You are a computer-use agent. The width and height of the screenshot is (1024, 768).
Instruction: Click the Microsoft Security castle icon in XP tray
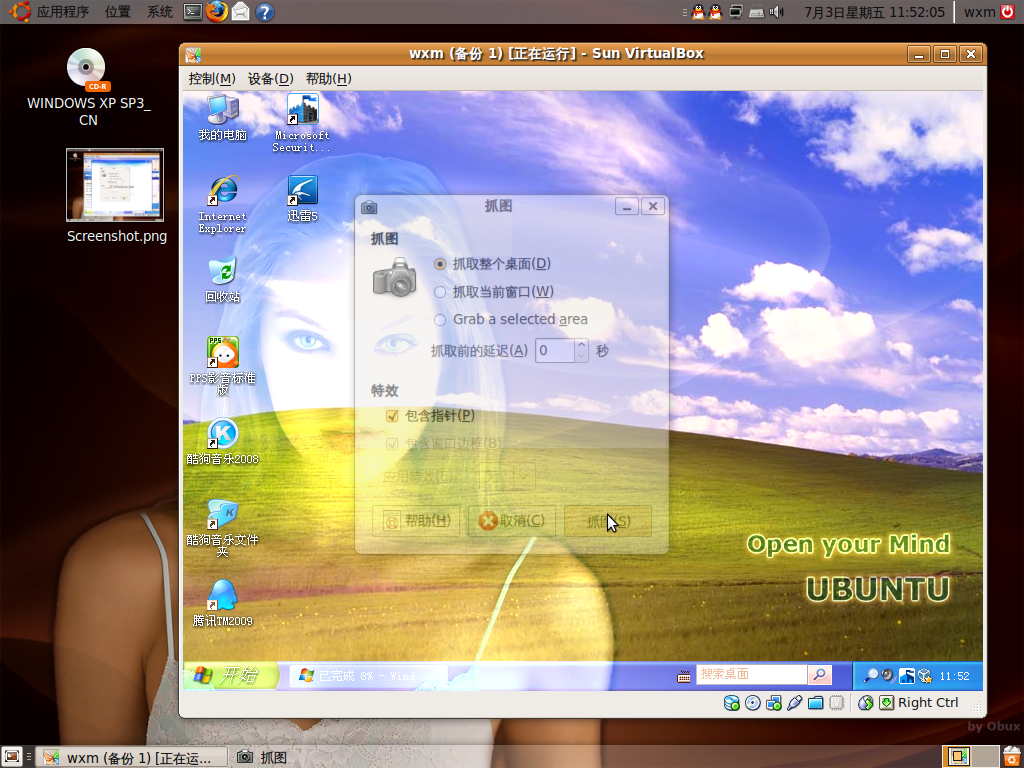click(x=906, y=676)
